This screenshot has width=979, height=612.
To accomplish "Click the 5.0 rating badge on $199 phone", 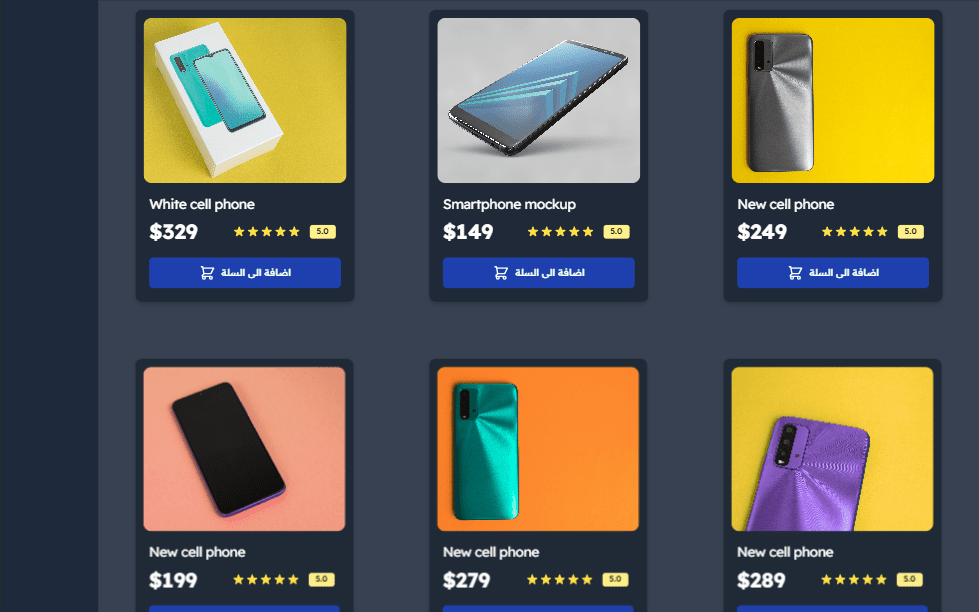I will pos(322,580).
